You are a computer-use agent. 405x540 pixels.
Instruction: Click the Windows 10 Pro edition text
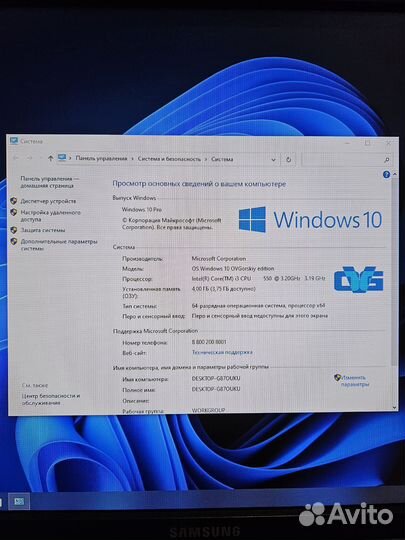pos(142,209)
